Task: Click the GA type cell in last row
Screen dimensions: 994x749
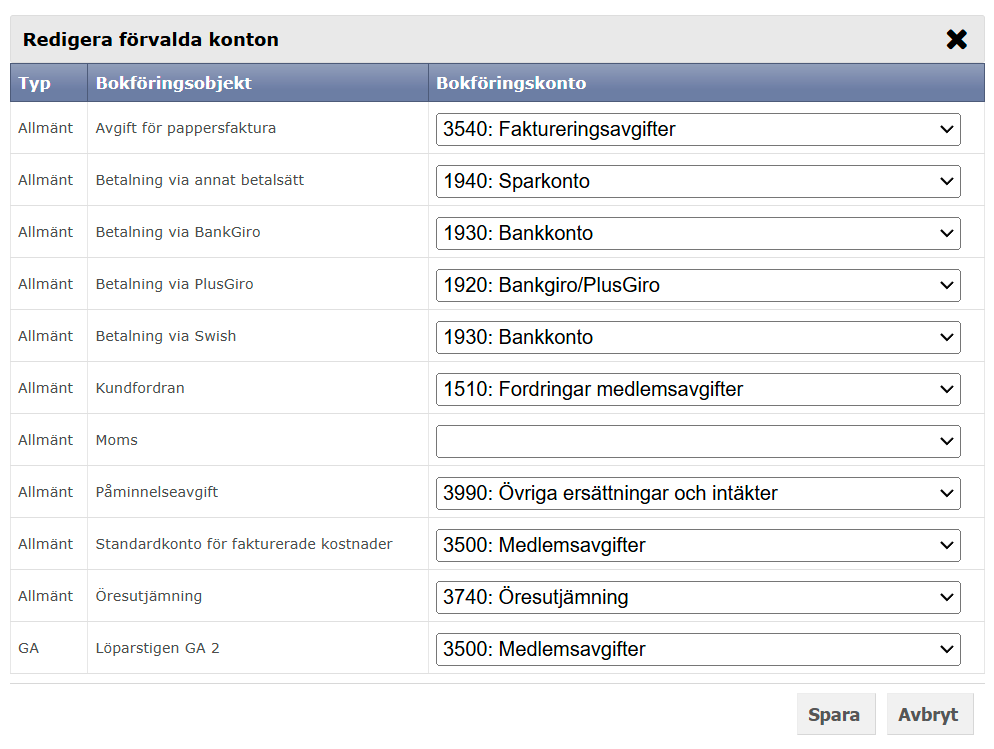Action: (29, 648)
